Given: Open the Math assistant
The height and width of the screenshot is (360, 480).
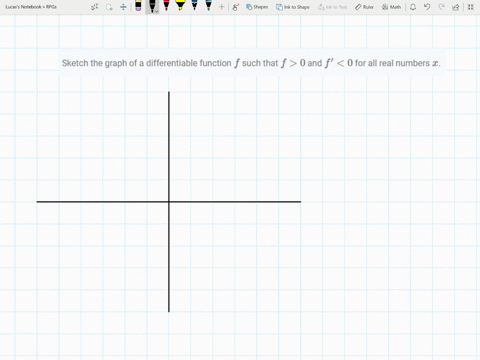Looking at the screenshot, I should click(x=391, y=7).
